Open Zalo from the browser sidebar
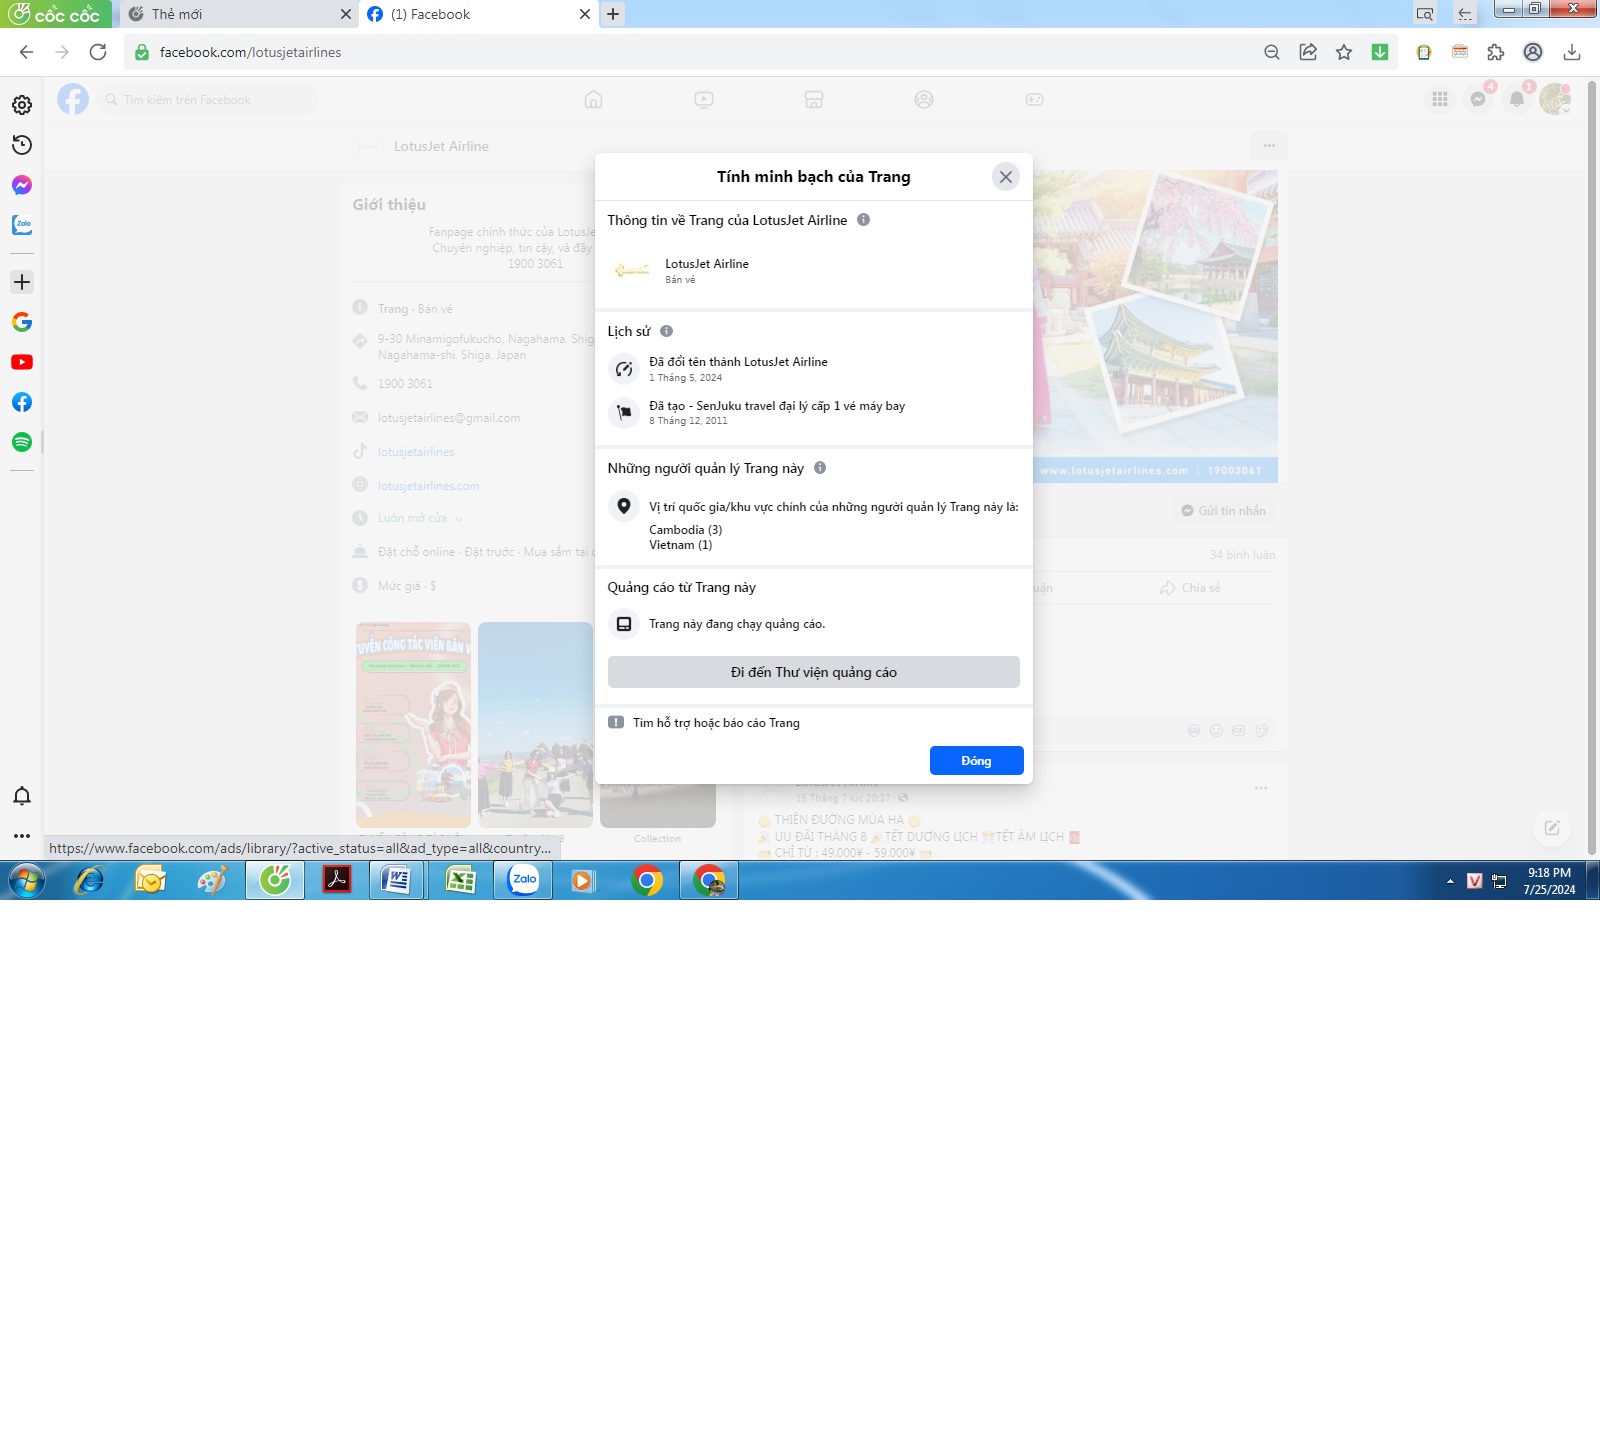This screenshot has width=1600, height=1440. click(22, 225)
